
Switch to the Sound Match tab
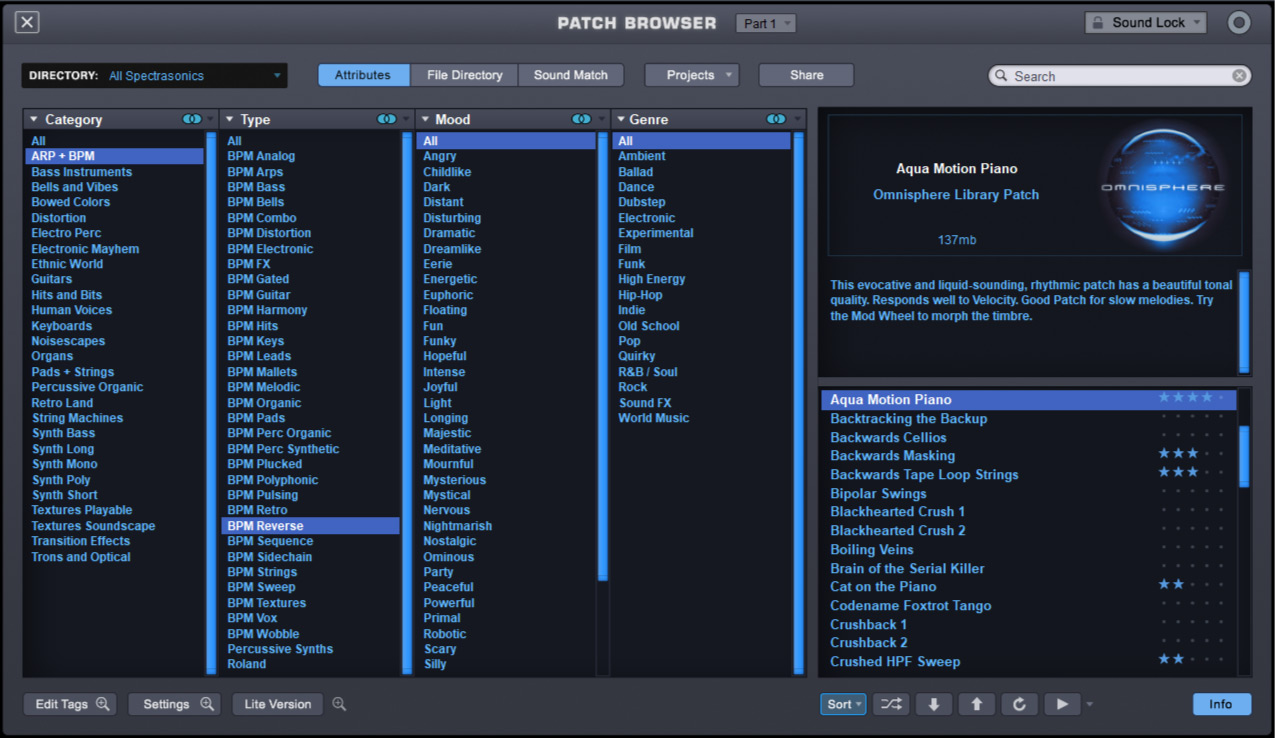point(571,75)
